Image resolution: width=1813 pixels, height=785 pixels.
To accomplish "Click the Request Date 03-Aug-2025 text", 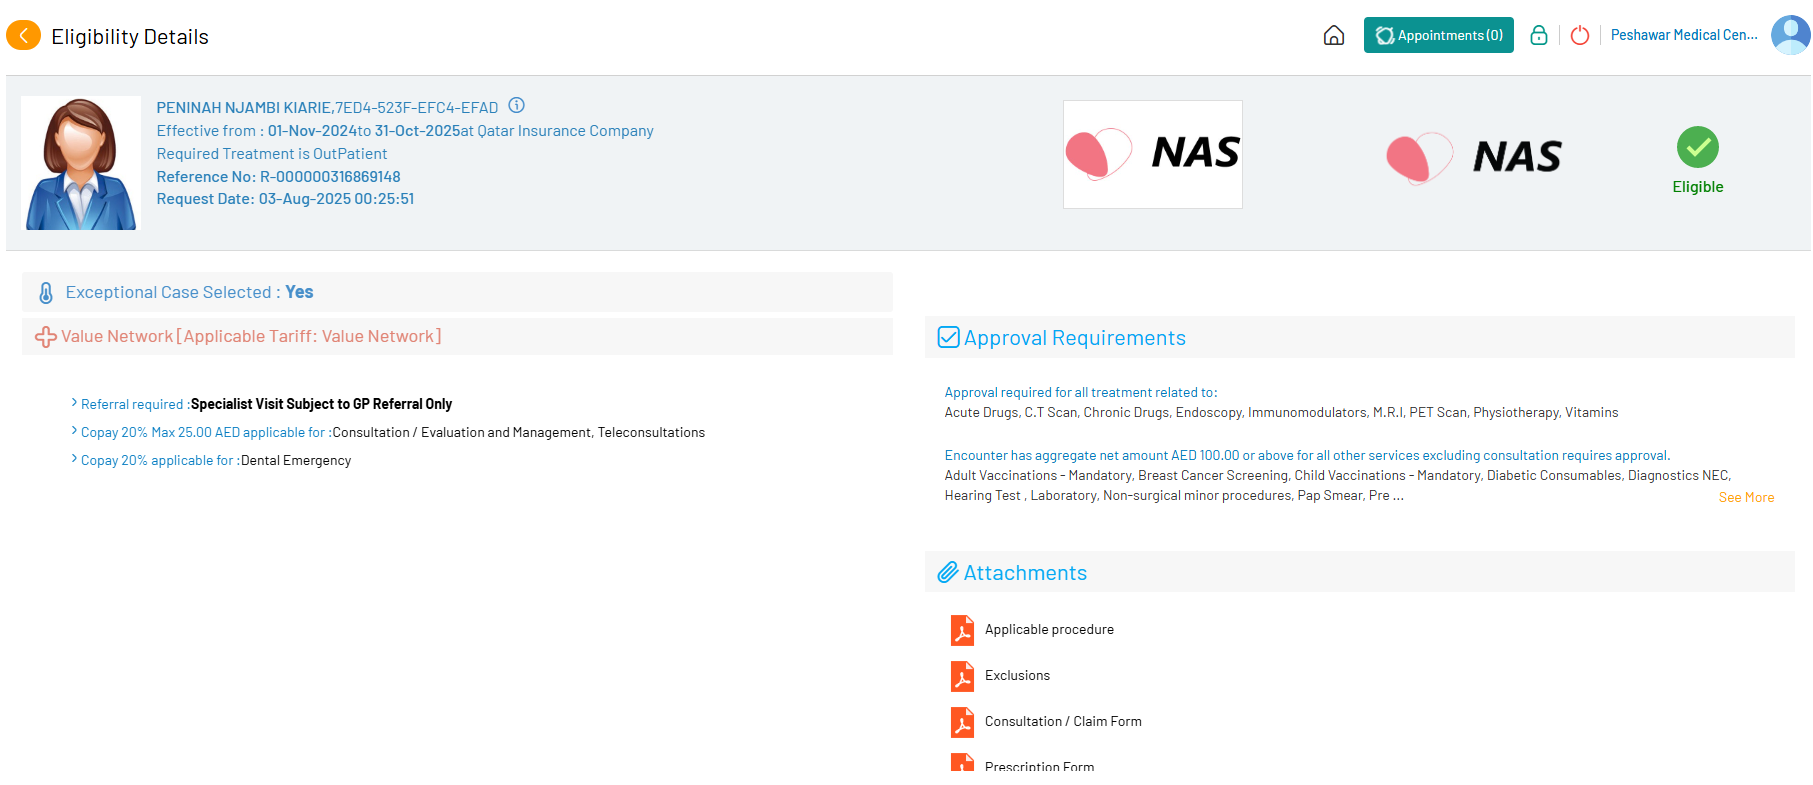I will 285,199.
